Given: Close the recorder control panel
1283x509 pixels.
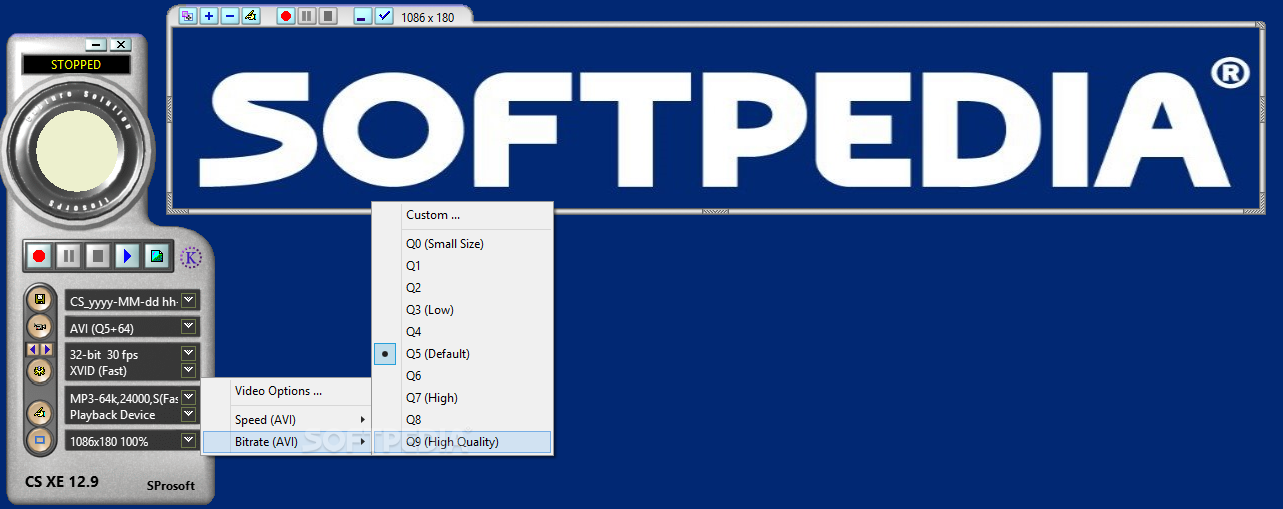Looking at the screenshot, I should 120,44.
